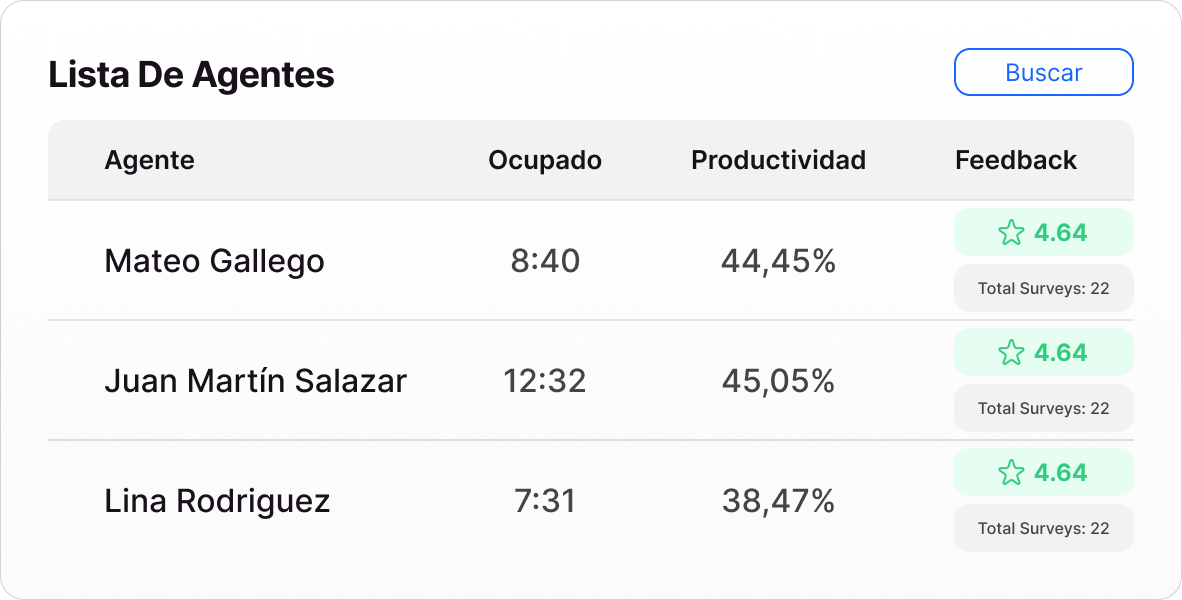Select the 8:40 occupied time value

(545, 261)
